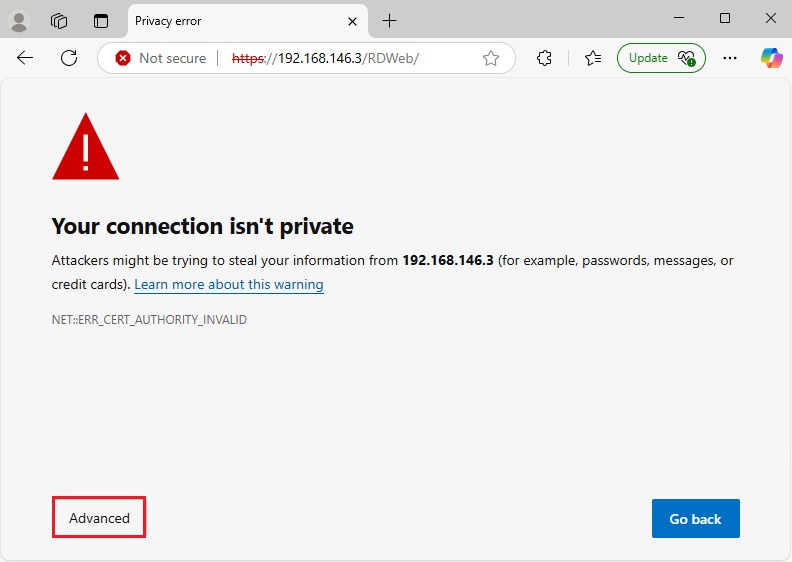Open the user profile icon
This screenshot has width=792, height=562.
[x=19, y=20]
